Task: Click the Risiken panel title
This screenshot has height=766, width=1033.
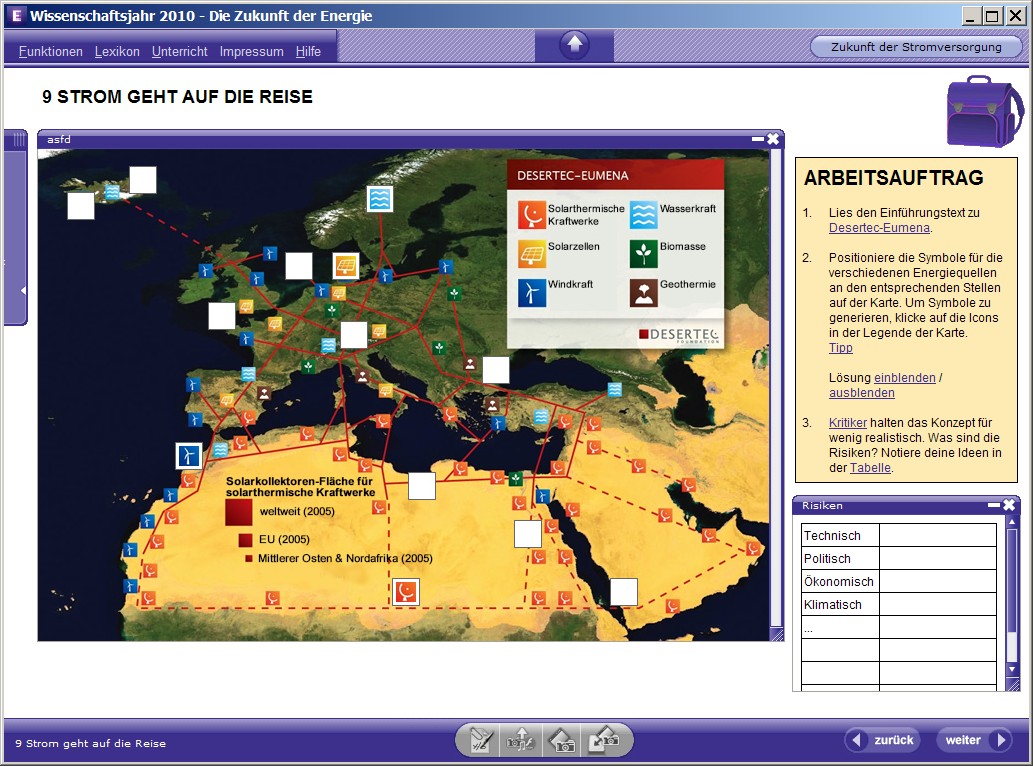Action: 822,506
